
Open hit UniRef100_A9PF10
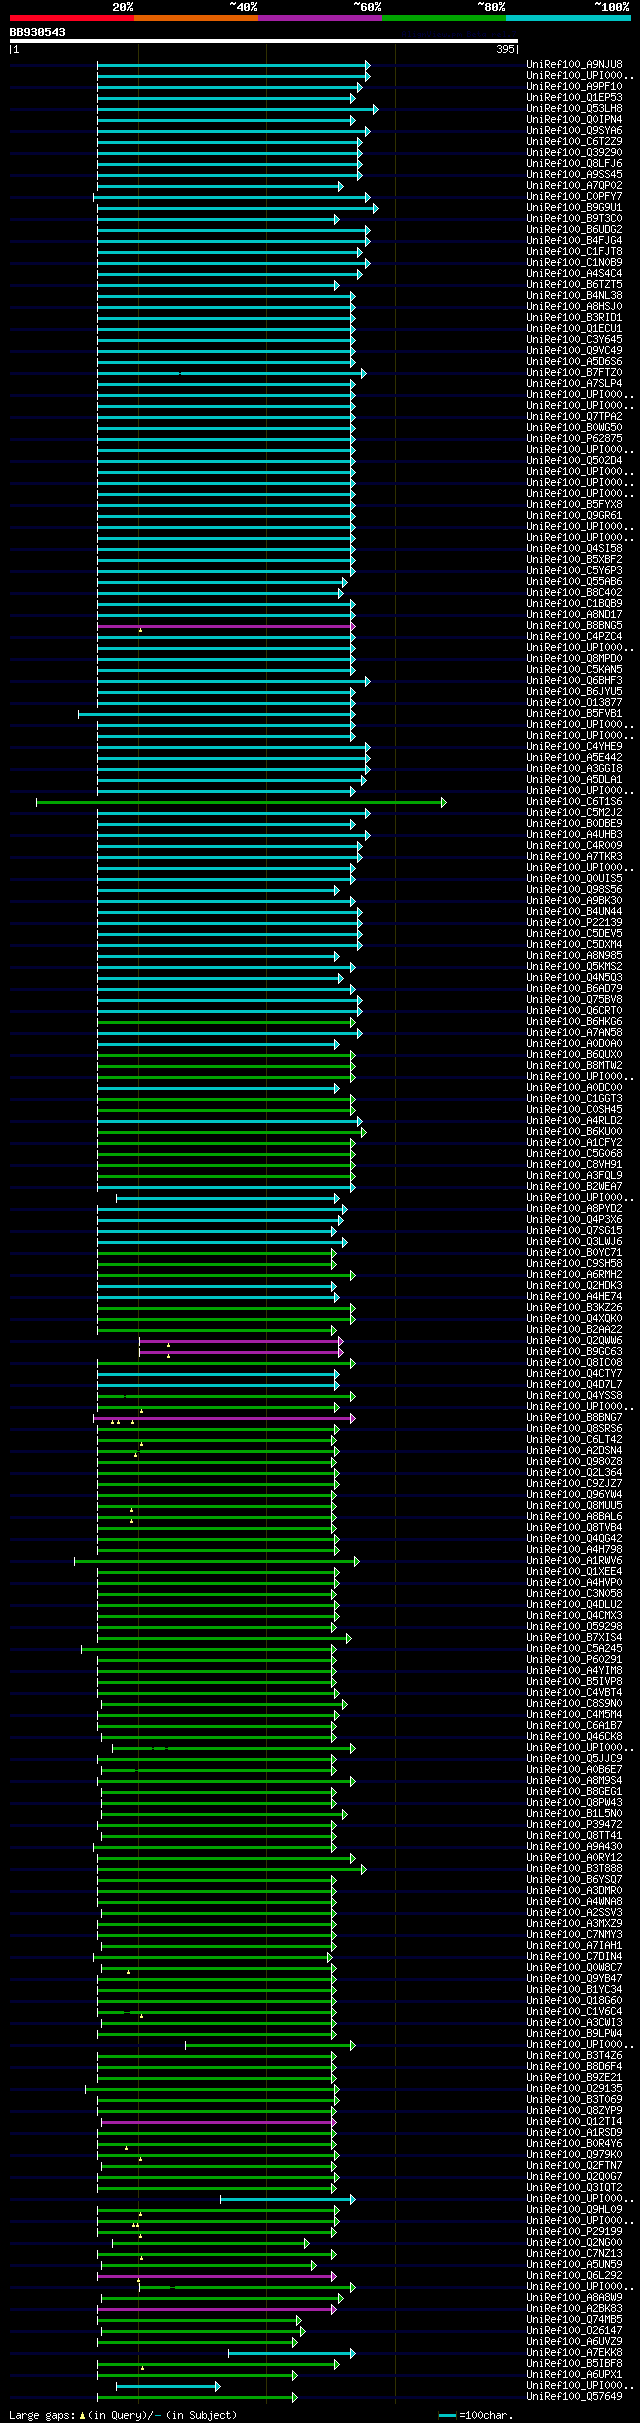coord(574,87)
